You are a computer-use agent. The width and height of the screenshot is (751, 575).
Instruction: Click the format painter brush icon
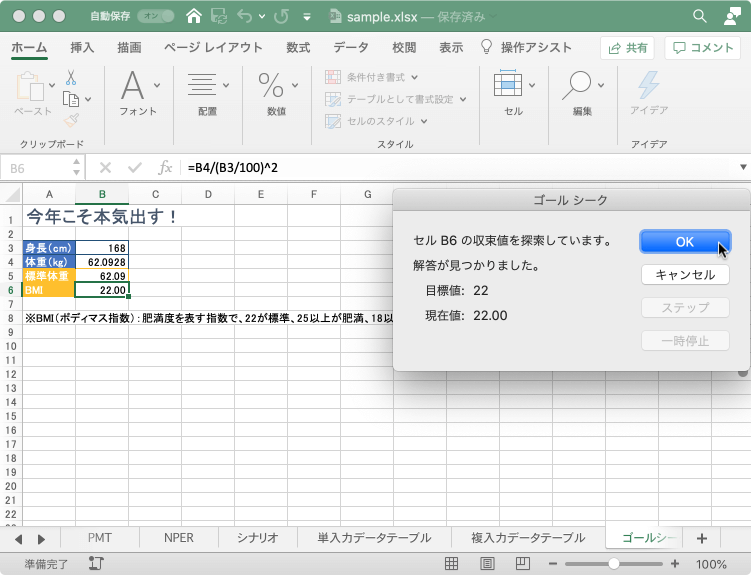71,120
